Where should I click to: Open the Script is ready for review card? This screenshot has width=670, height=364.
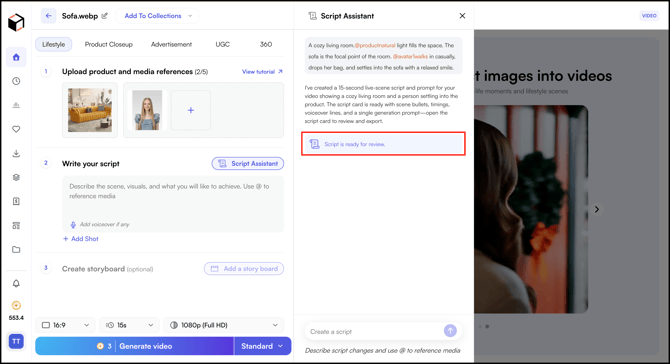[383, 144]
